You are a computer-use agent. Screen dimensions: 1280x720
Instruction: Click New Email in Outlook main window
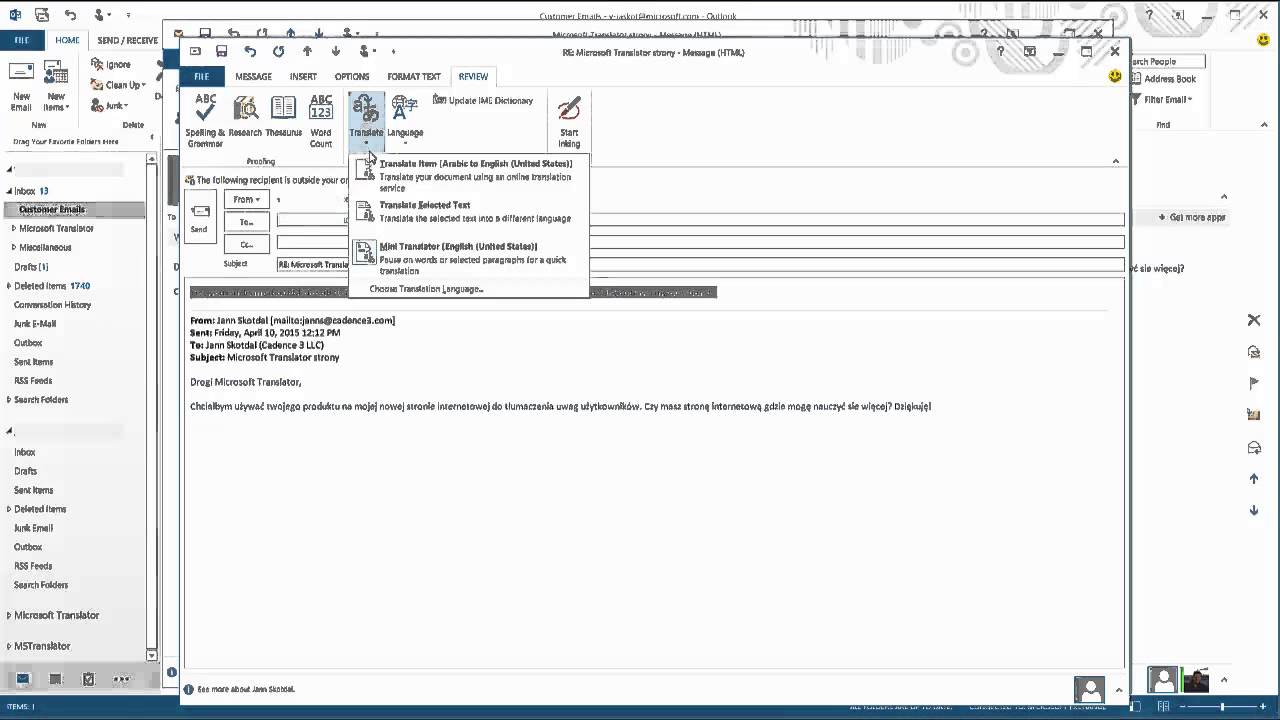pos(21,87)
